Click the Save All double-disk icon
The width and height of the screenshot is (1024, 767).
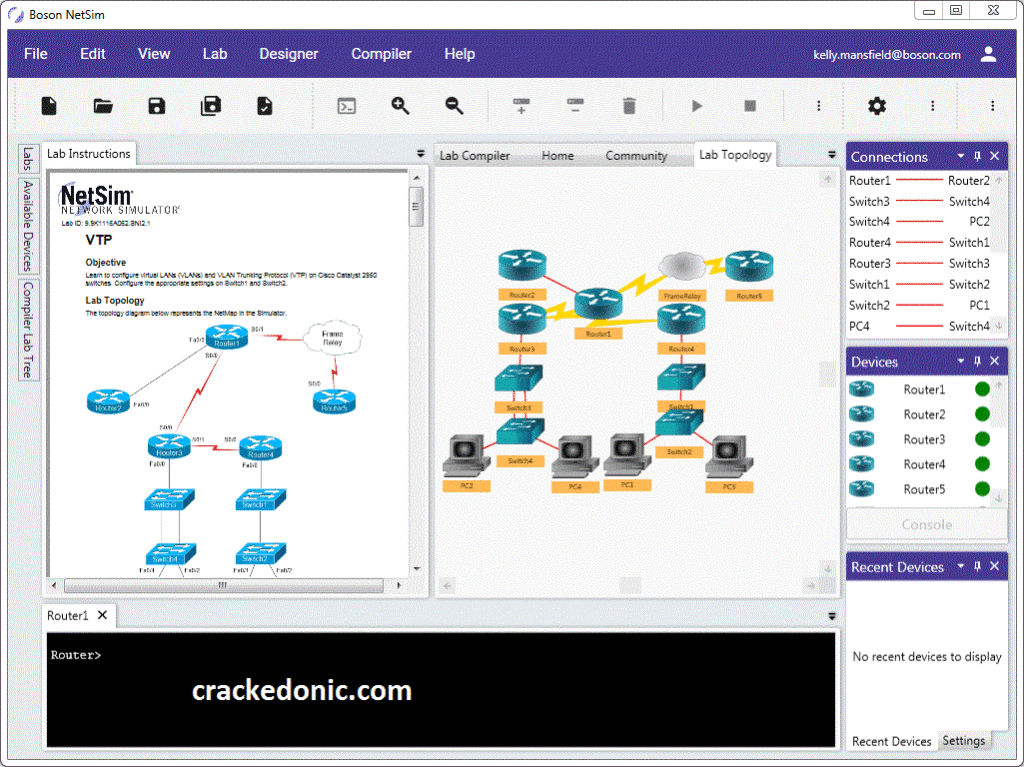210,106
